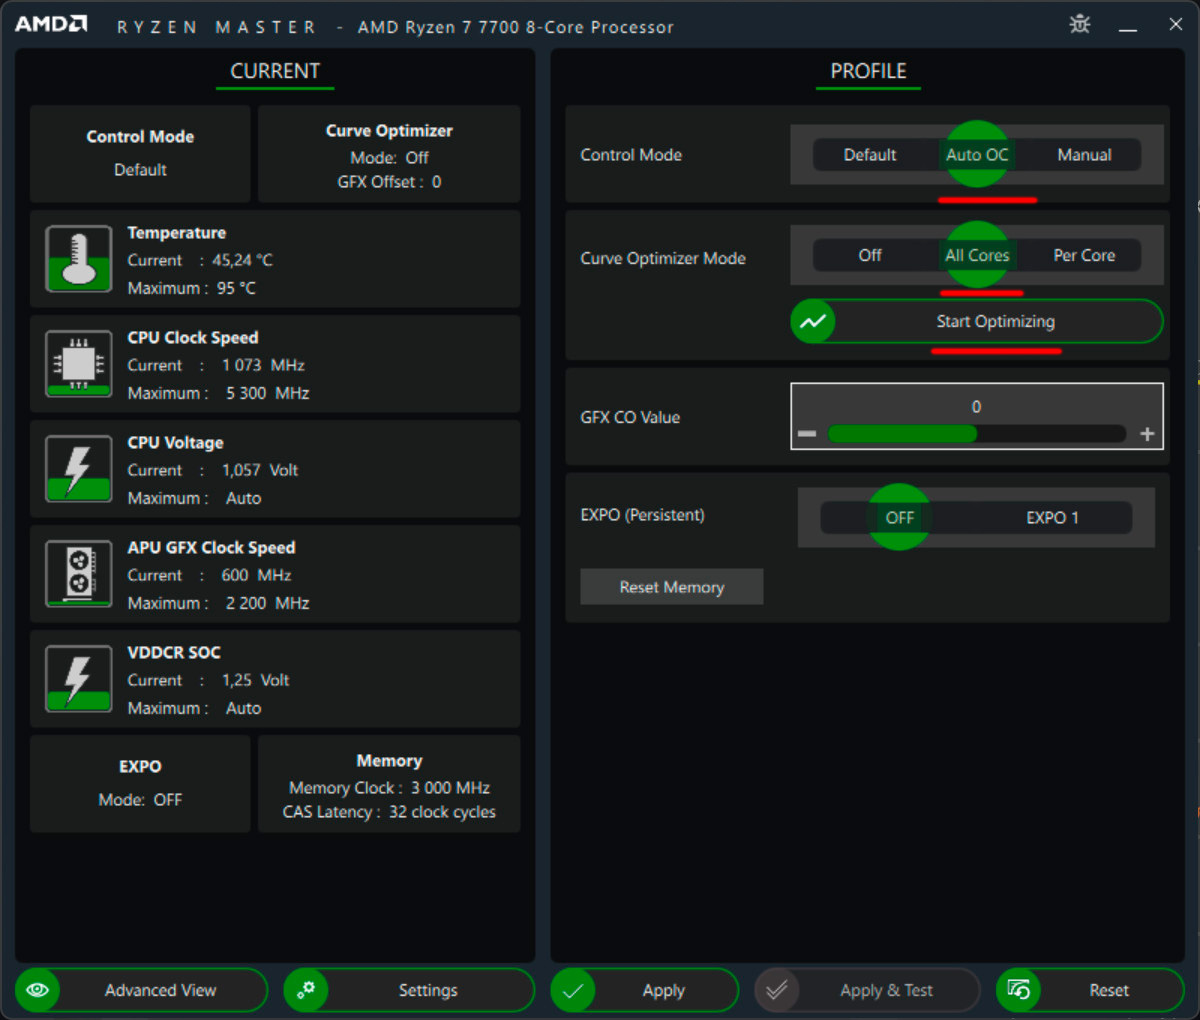Screen dimensions: 1200x1020
Task: Click the gears icon beside Settings
Action: (x=306, y=990)
